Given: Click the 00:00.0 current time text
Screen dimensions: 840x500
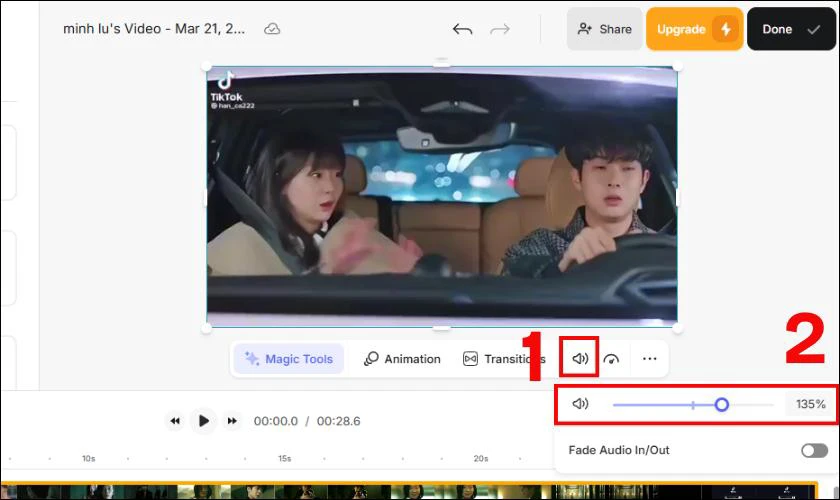Looking at the screenshot, I should click(x=276, y=421).
